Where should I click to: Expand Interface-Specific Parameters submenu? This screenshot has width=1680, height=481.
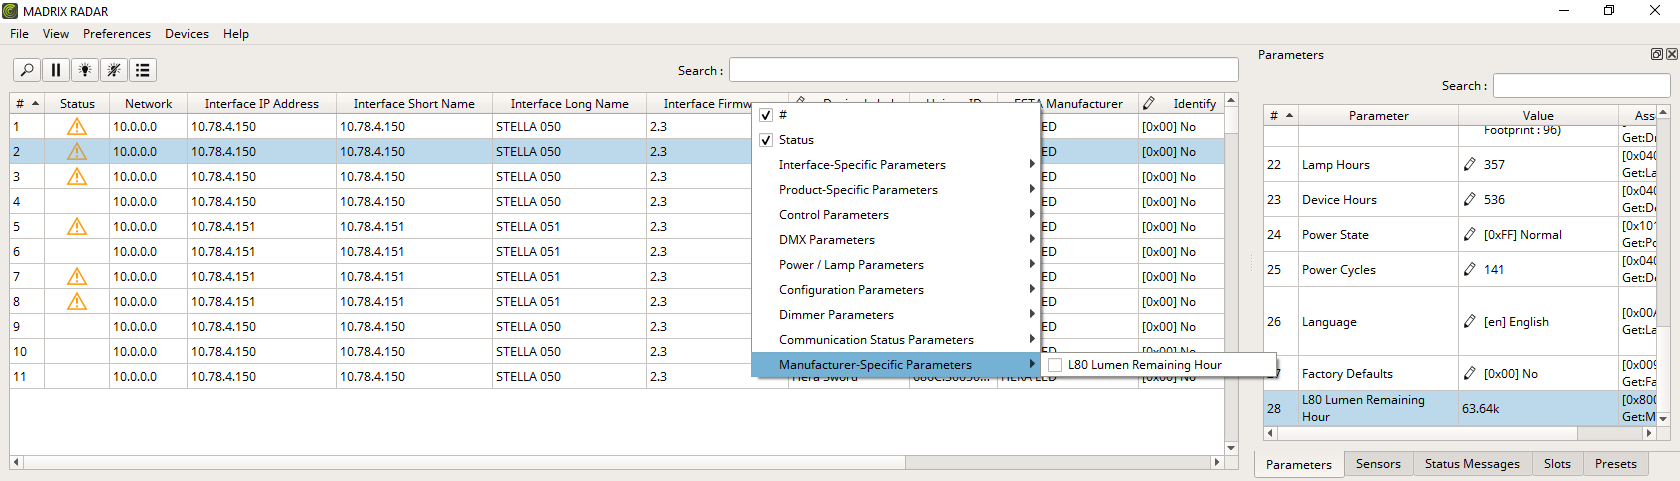(x=896, y=165)
